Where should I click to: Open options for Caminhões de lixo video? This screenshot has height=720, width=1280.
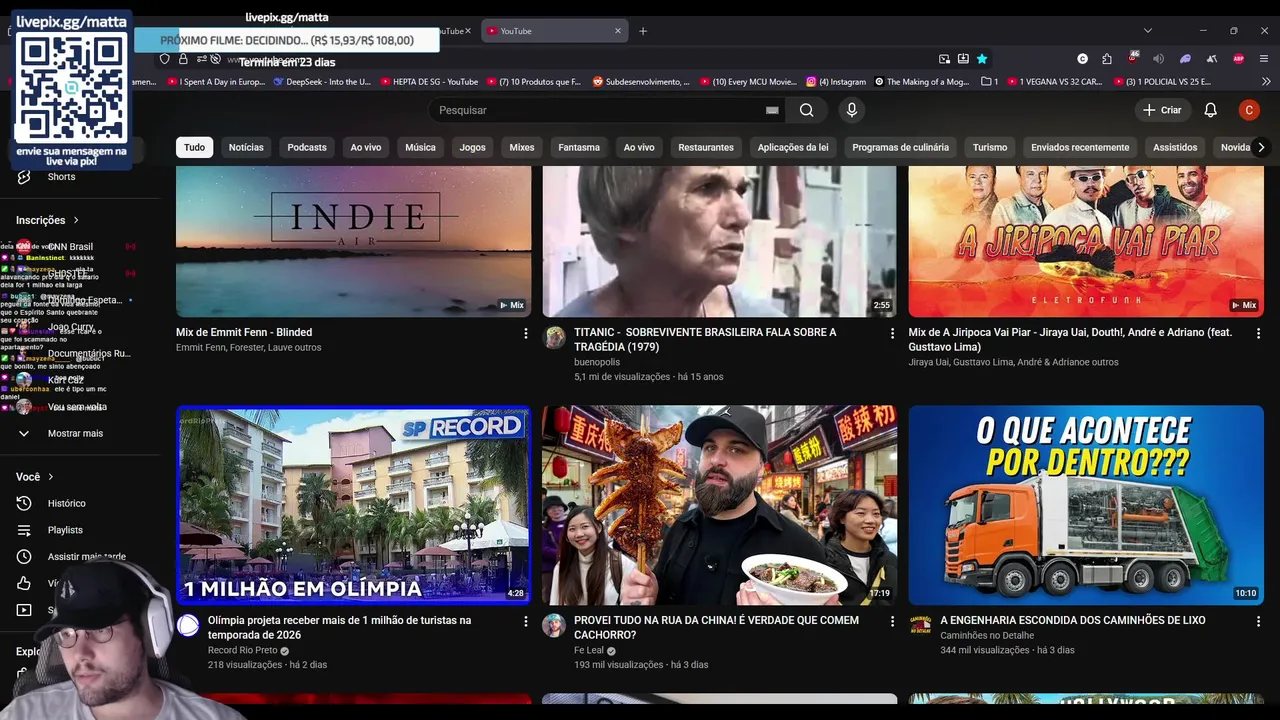pyautogui.click(x=1258, y=621)
